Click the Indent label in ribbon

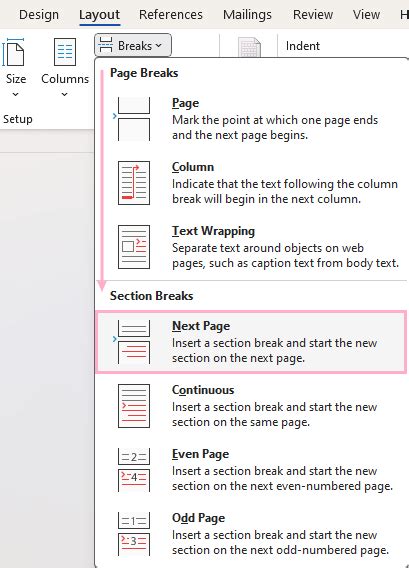pos(302,46)
